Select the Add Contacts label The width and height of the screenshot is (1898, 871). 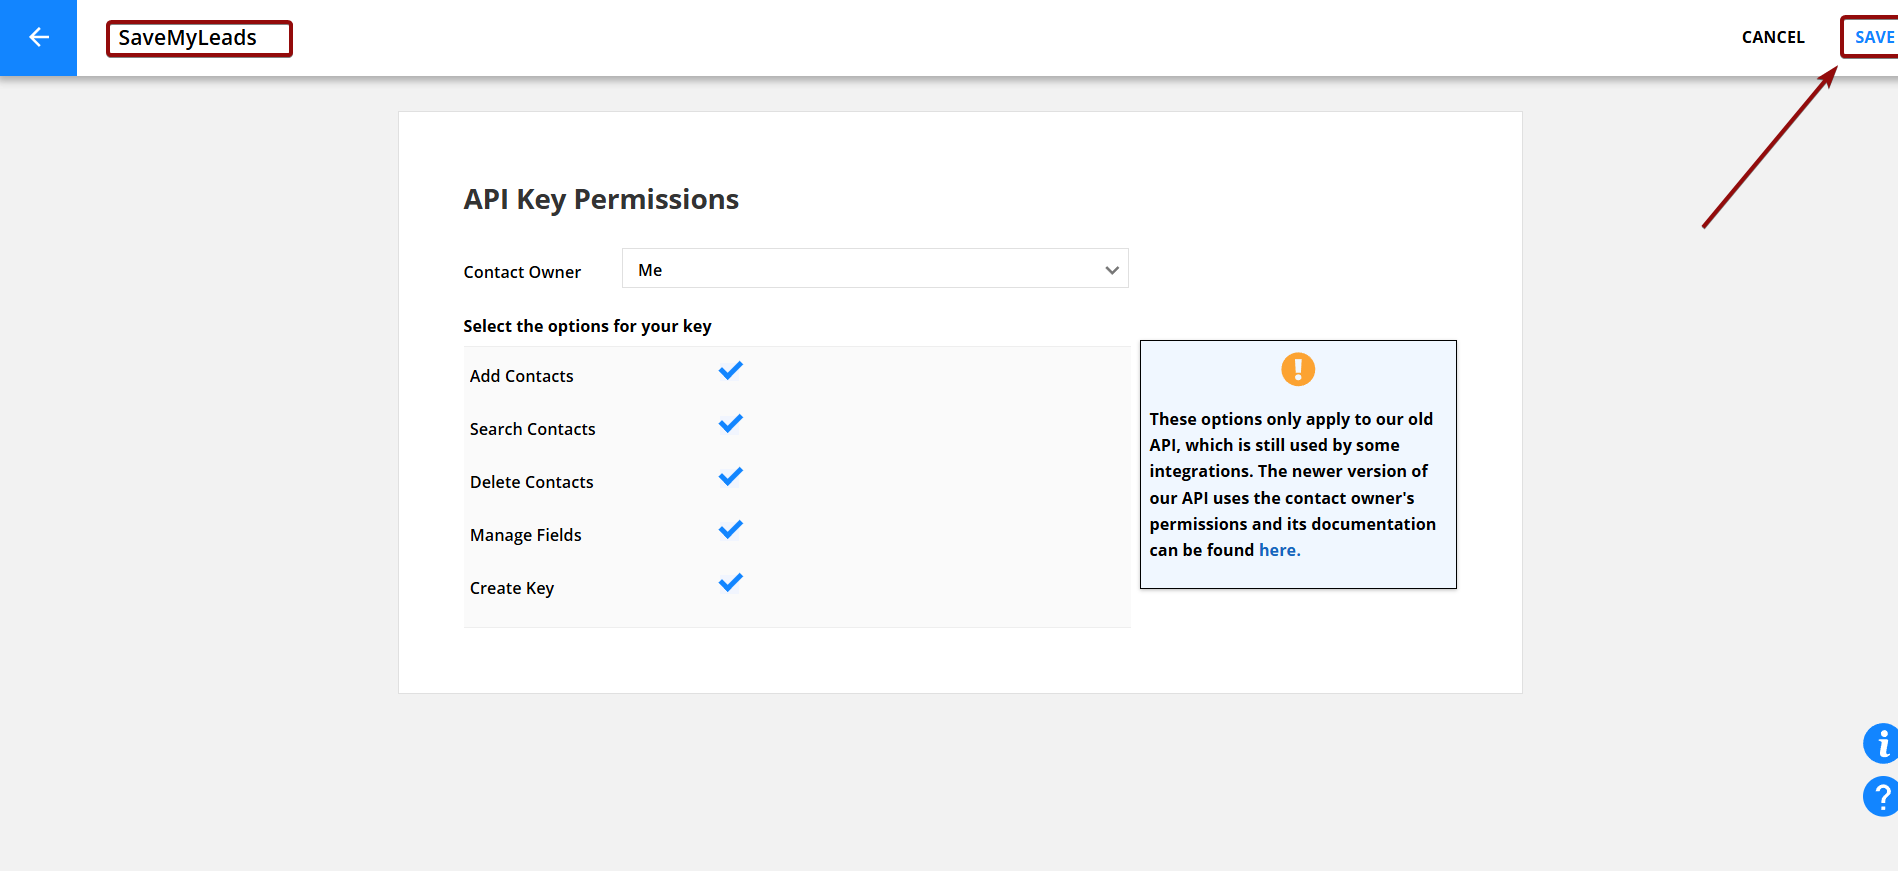pyautogui.click(x=521, y=376)
